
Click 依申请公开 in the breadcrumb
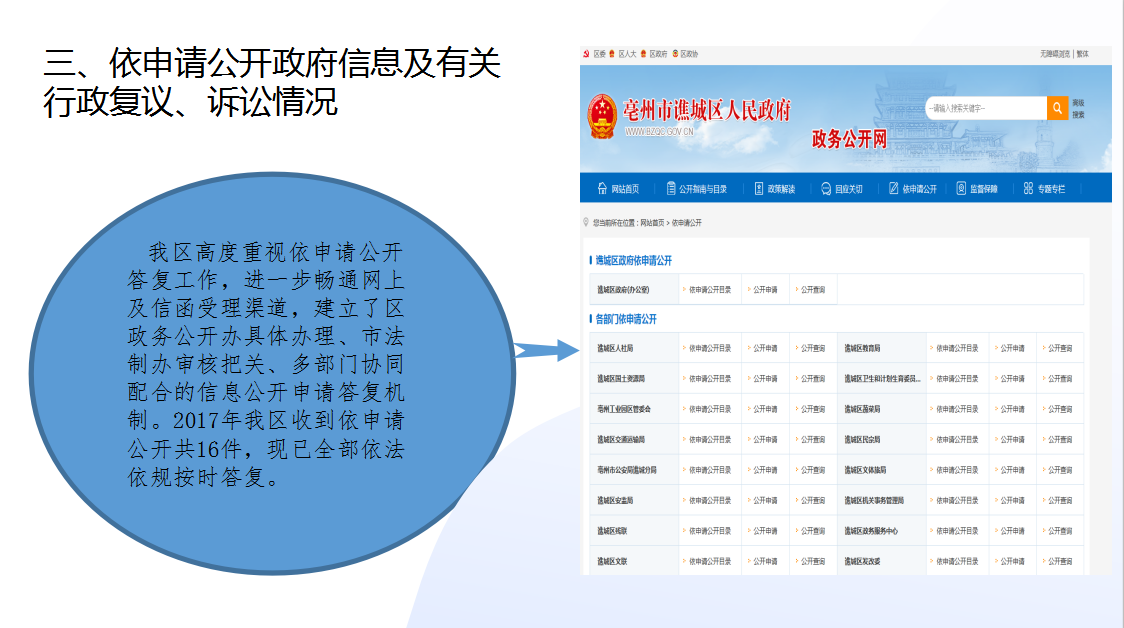(687, 223)
